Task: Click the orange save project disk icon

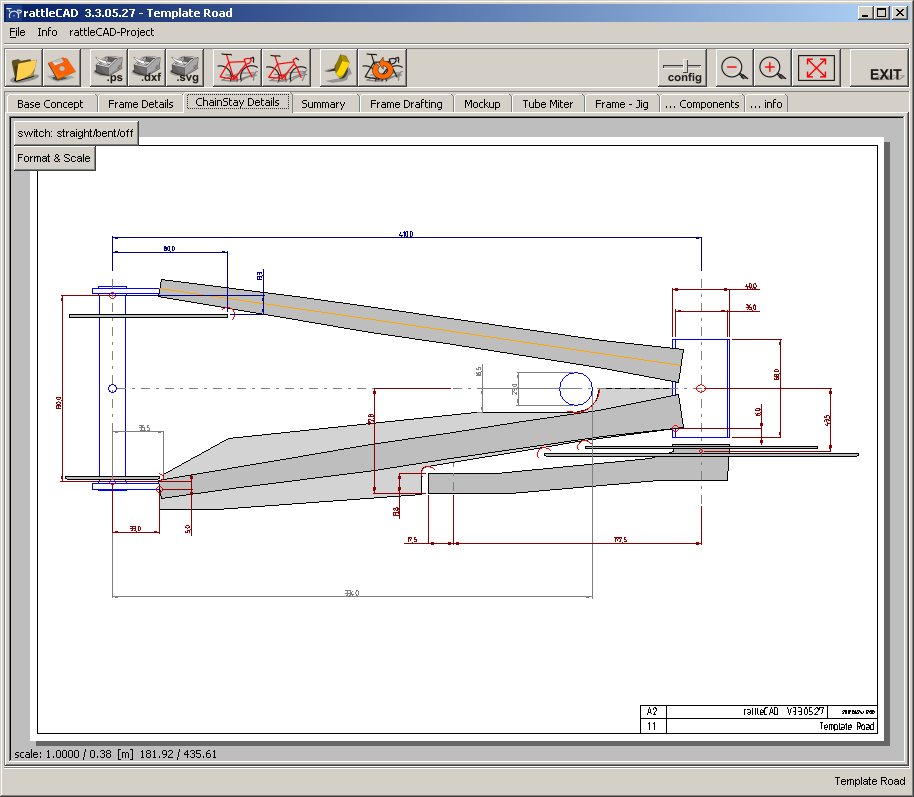Action: tap(62, 68)
